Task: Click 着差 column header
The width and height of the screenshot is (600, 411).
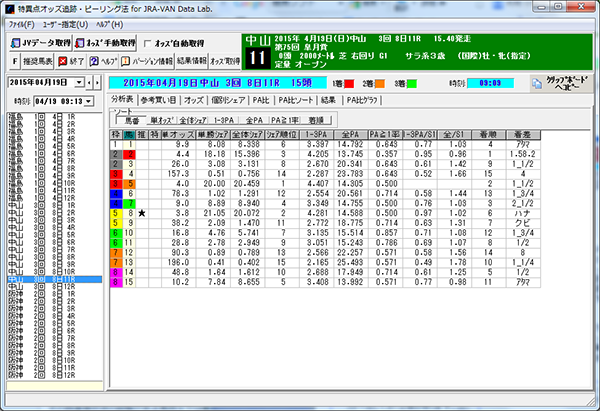Action: click(523, 135)
